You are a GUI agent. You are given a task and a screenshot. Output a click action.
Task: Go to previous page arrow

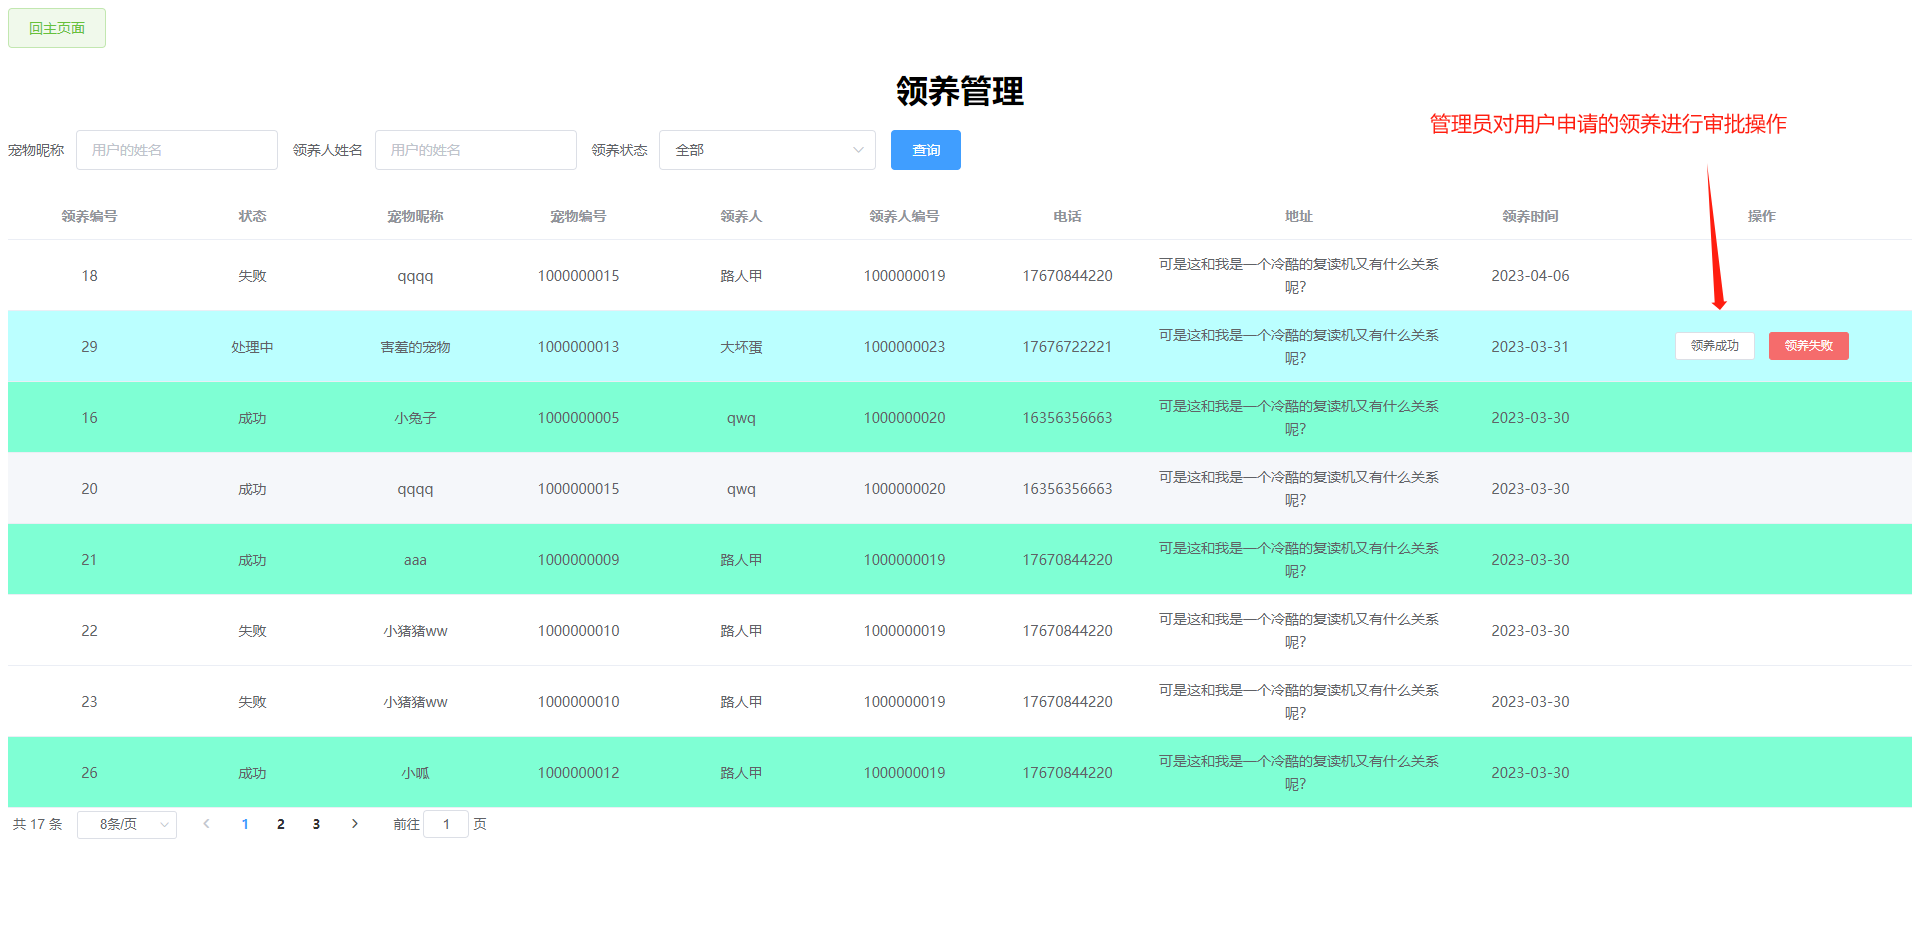[206, 824]
